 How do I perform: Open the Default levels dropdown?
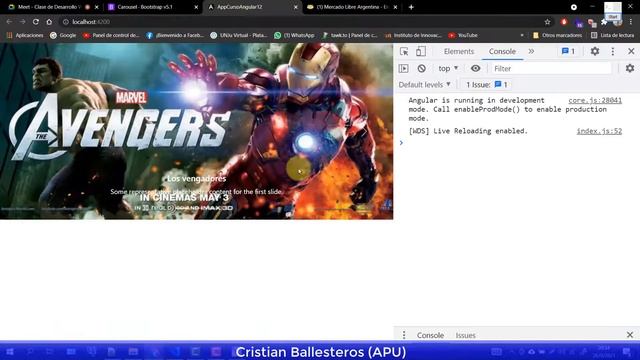pyautogui.click(x=424, y=85)
